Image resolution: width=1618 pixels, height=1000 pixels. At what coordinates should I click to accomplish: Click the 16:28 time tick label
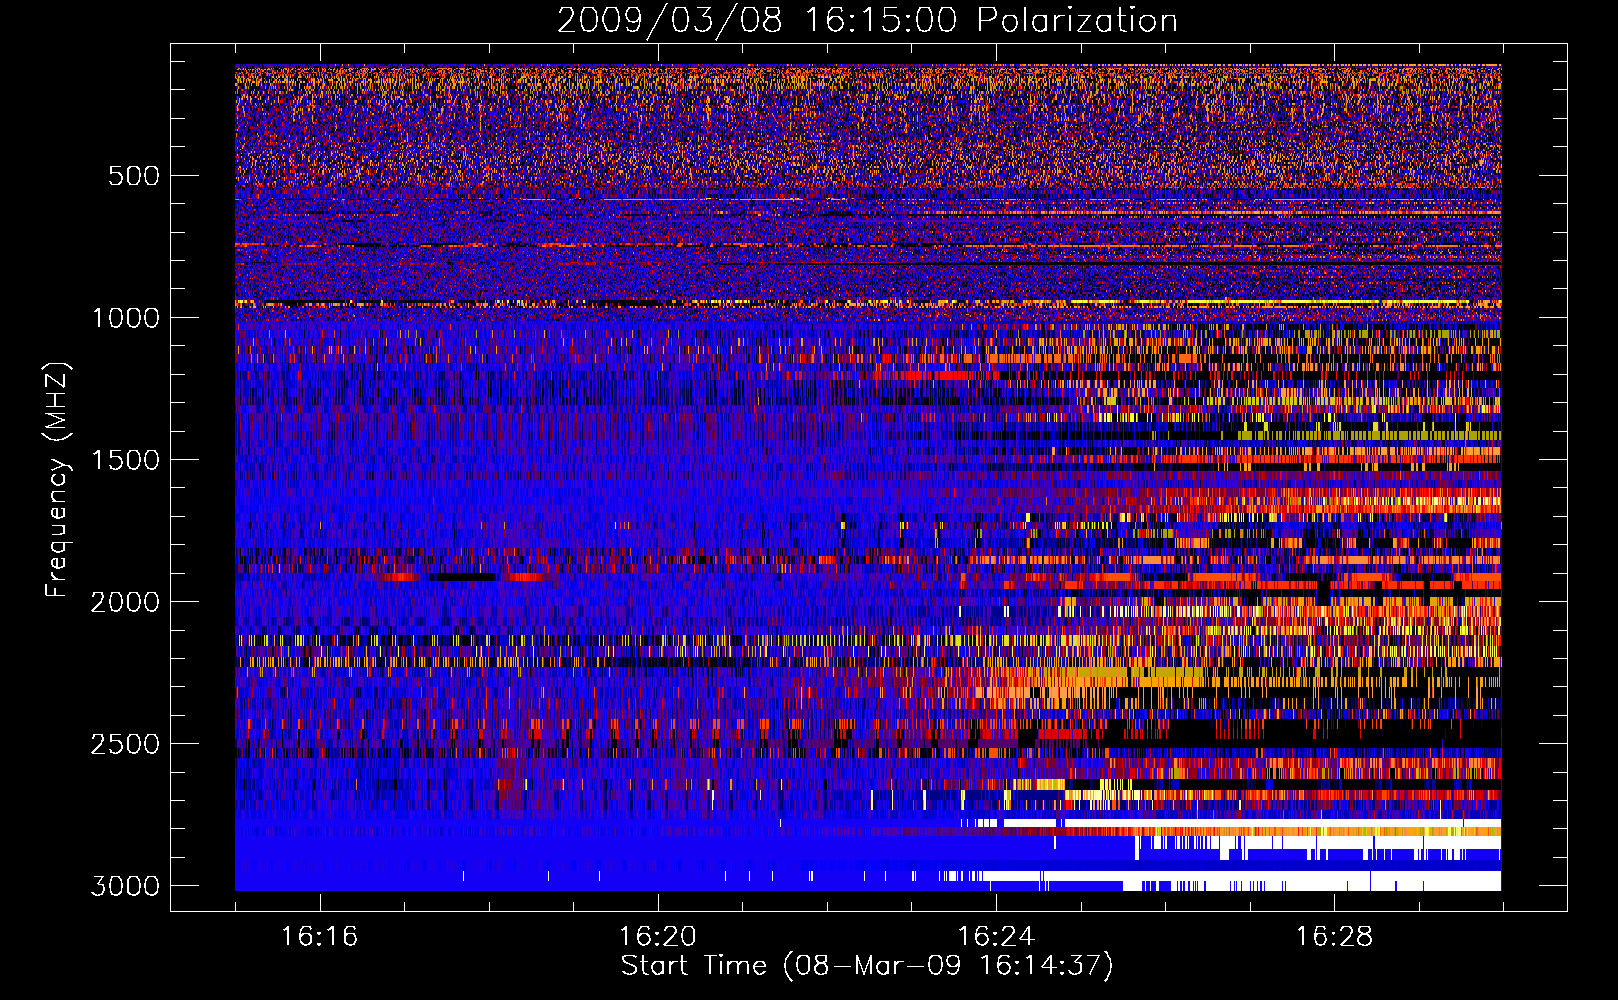pos(1334,937)
